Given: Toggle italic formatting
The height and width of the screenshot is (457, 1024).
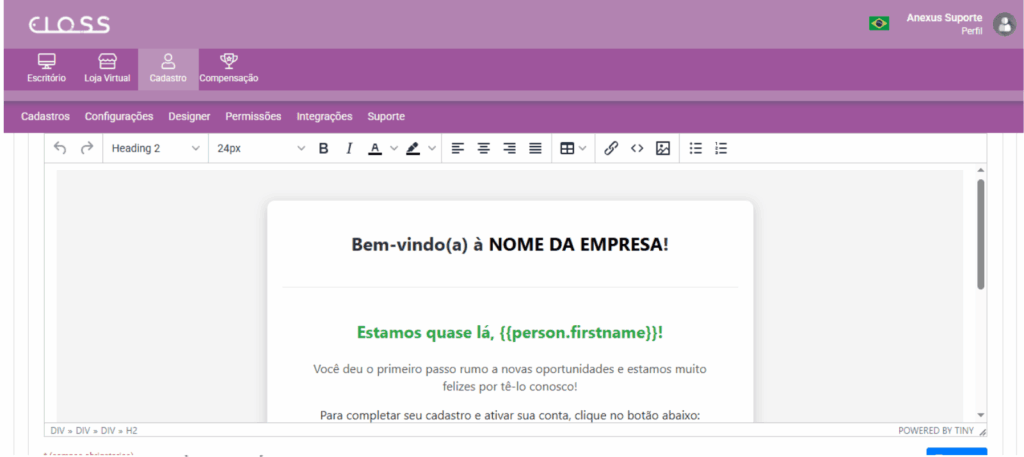Looking at the screenshot, I should coord(349,148).
